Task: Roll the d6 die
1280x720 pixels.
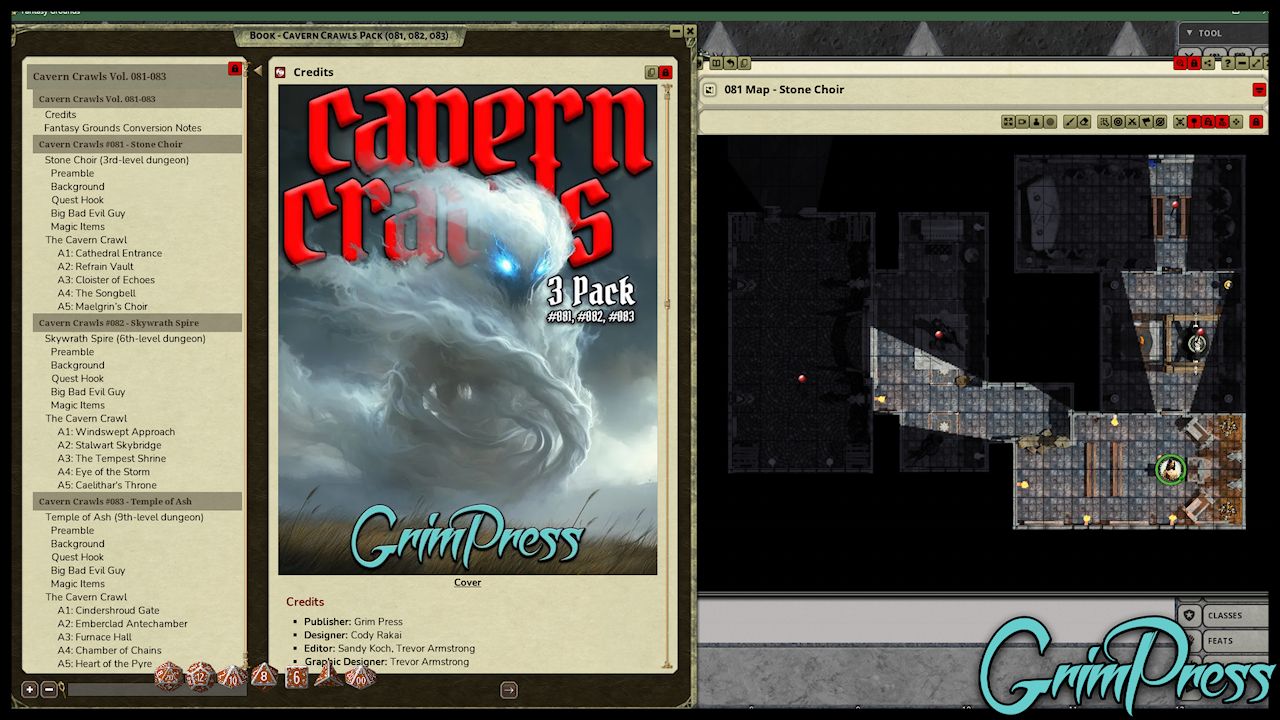Action: [x=297, y=677]
